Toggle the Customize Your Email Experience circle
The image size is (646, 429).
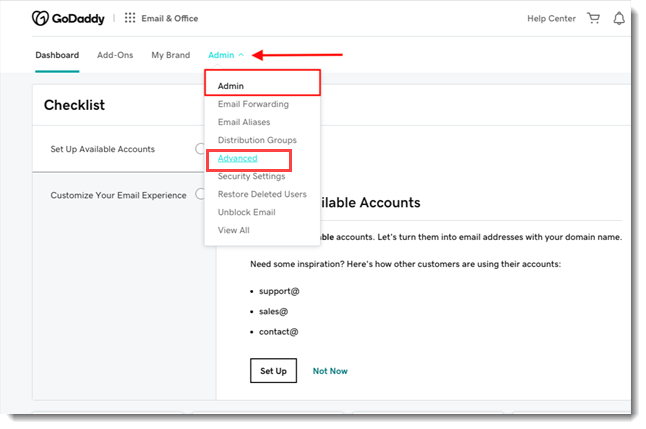[201, 194]
